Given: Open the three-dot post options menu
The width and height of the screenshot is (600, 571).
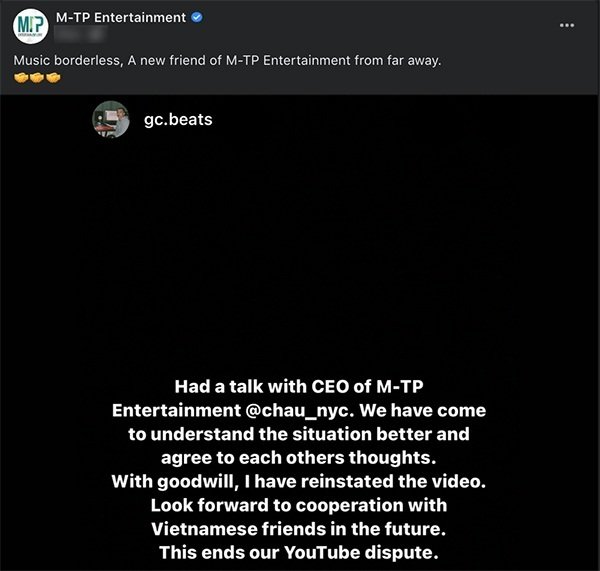Looking at the screenshot, I should tap(567, 25).
